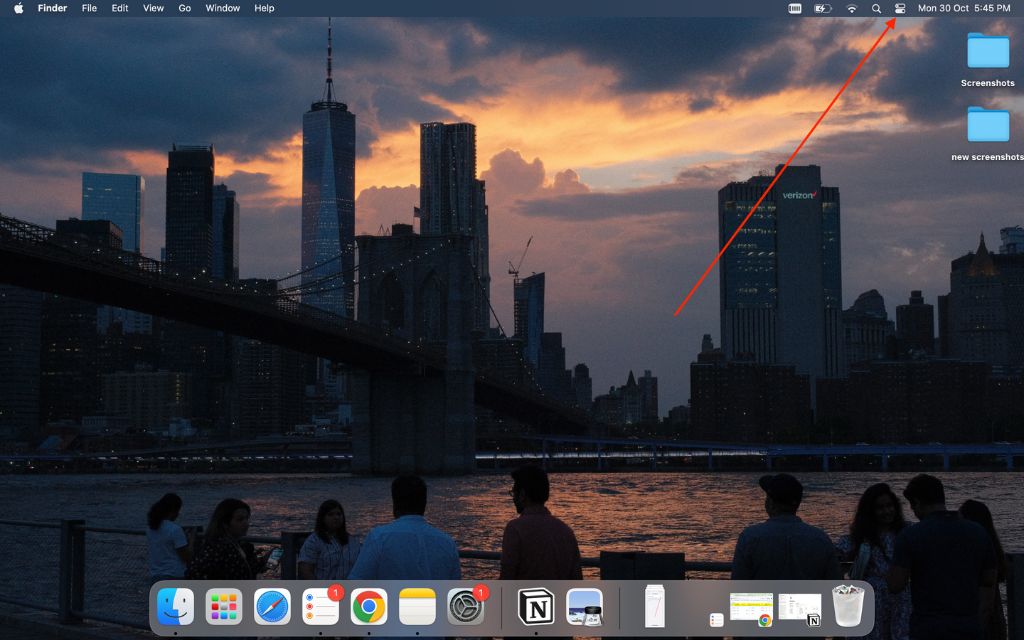Open Reminders app in the Dock

coord(320,606)
